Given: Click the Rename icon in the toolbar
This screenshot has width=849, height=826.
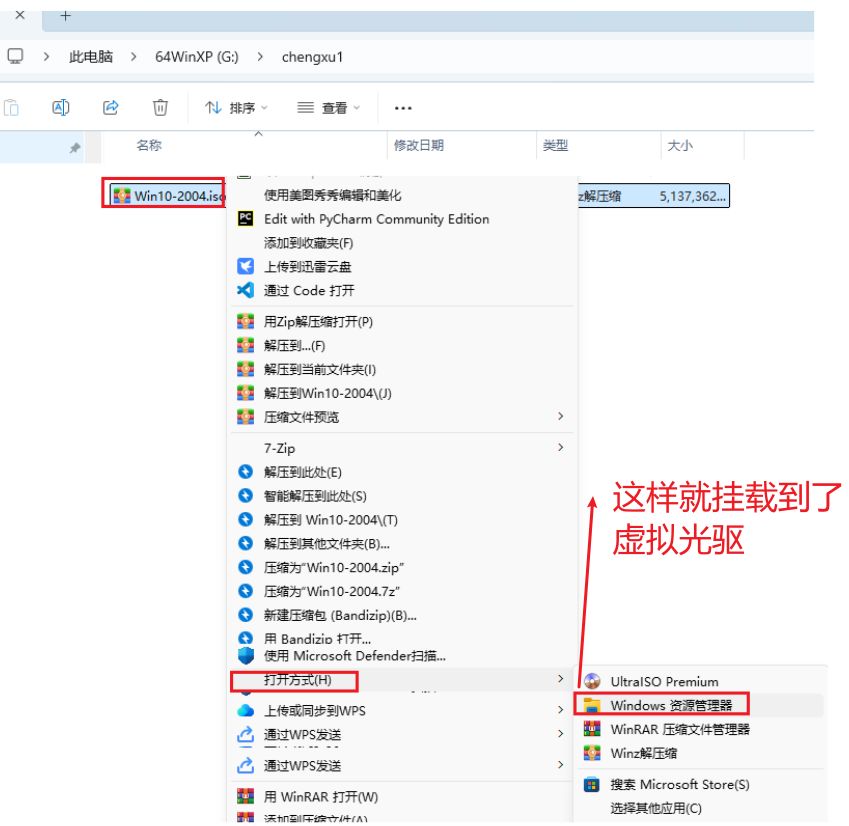Looking at the screenshot, I should 61,108.
